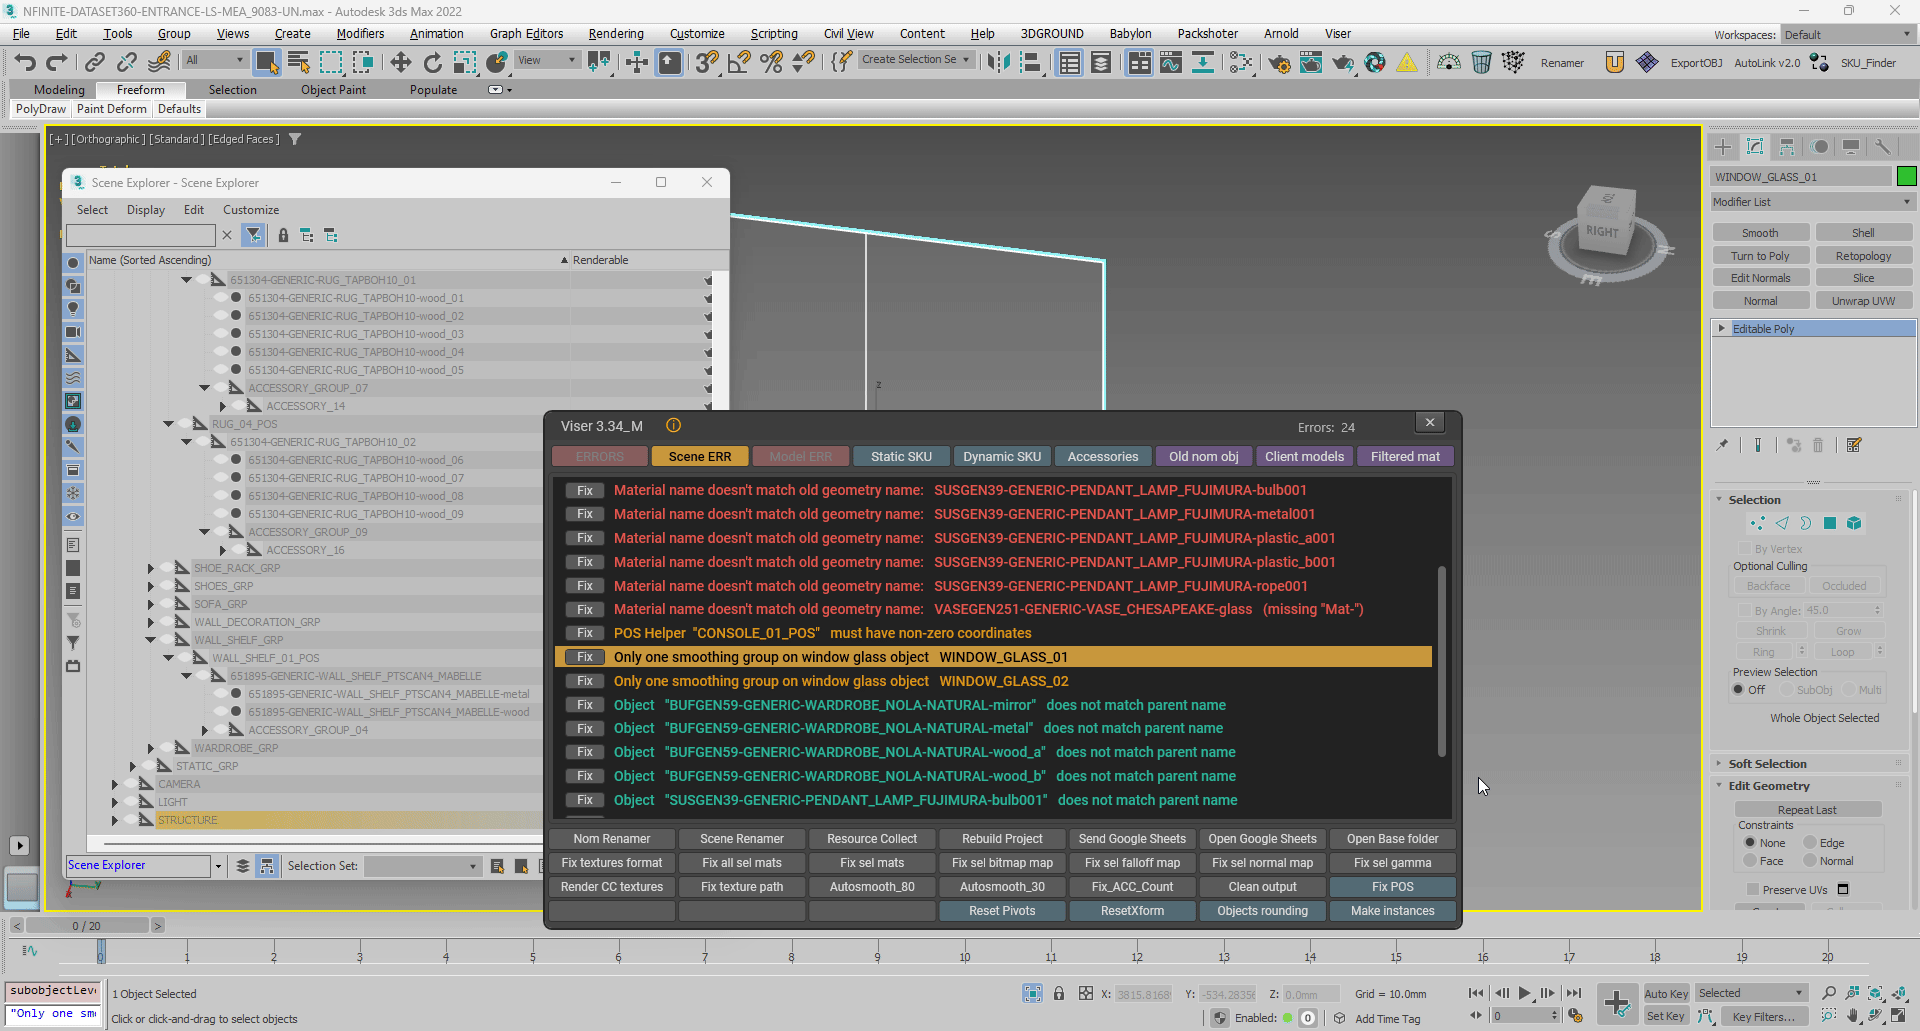Select Polygon sub-object level icon
The image size is (1920, 1031).
(x=1829, y=523)
